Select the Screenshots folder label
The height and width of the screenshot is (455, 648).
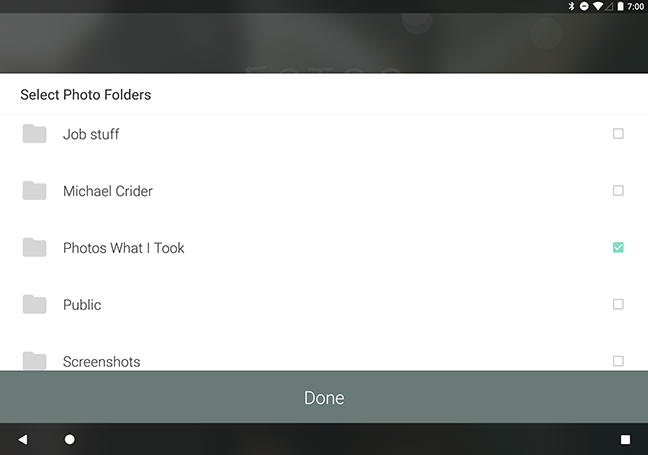pyautogui.click(x=102, y=362)
